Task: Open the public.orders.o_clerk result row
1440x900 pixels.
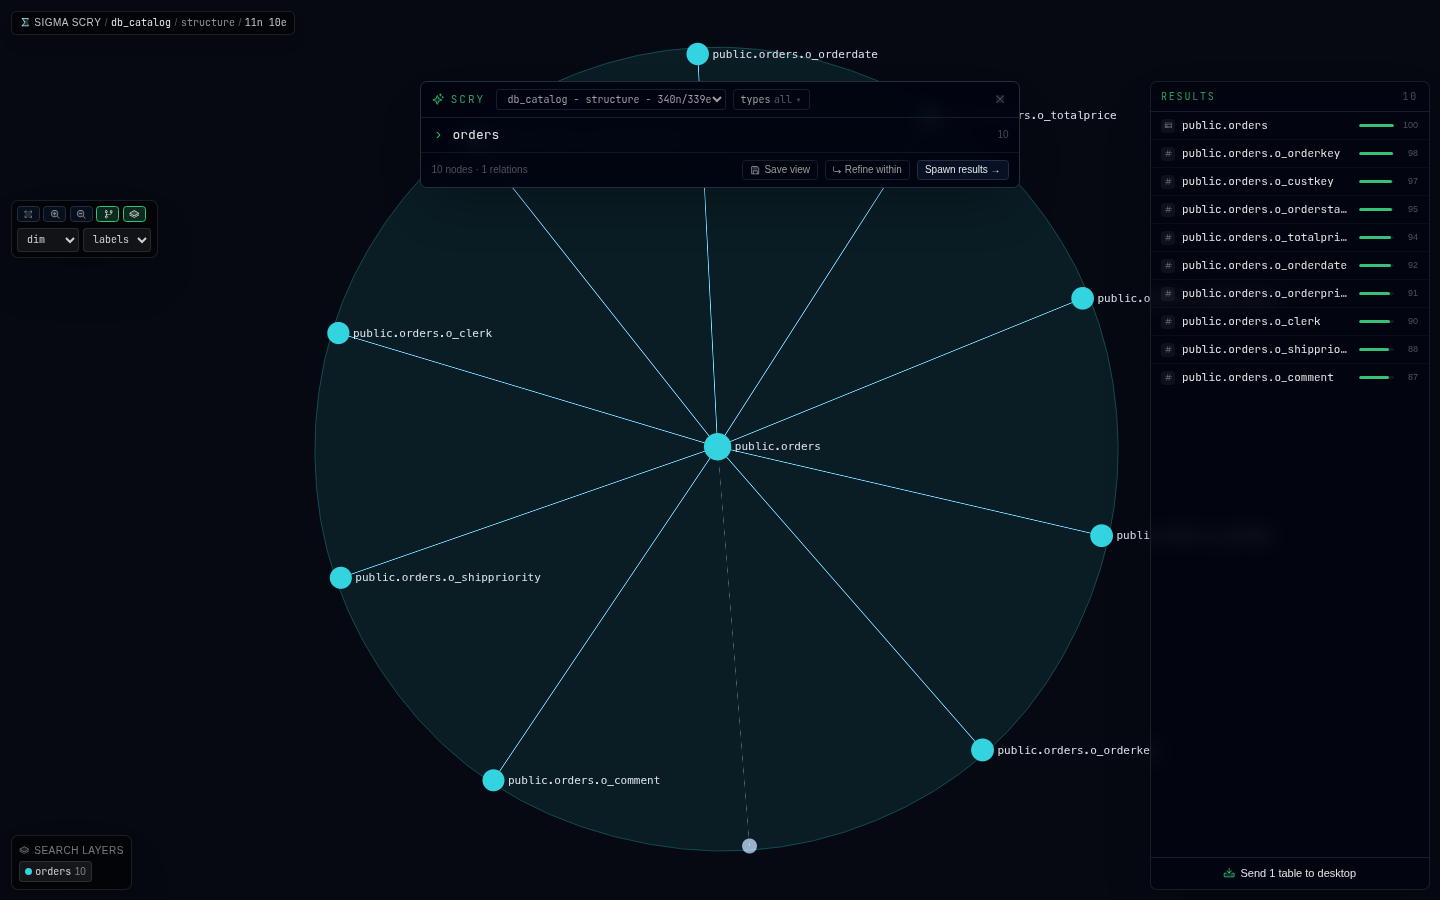Action: point(1290,321)
